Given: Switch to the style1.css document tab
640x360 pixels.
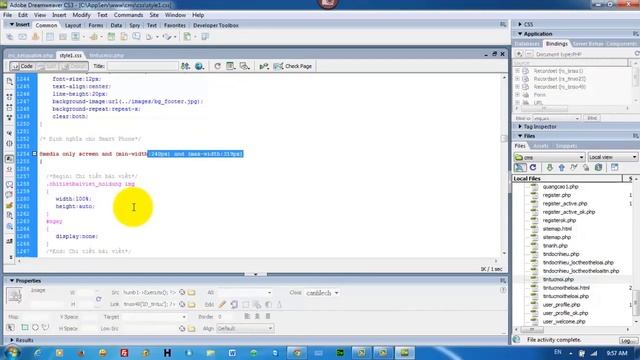Looking at the screenshot, I should click(x=70, y=55).
